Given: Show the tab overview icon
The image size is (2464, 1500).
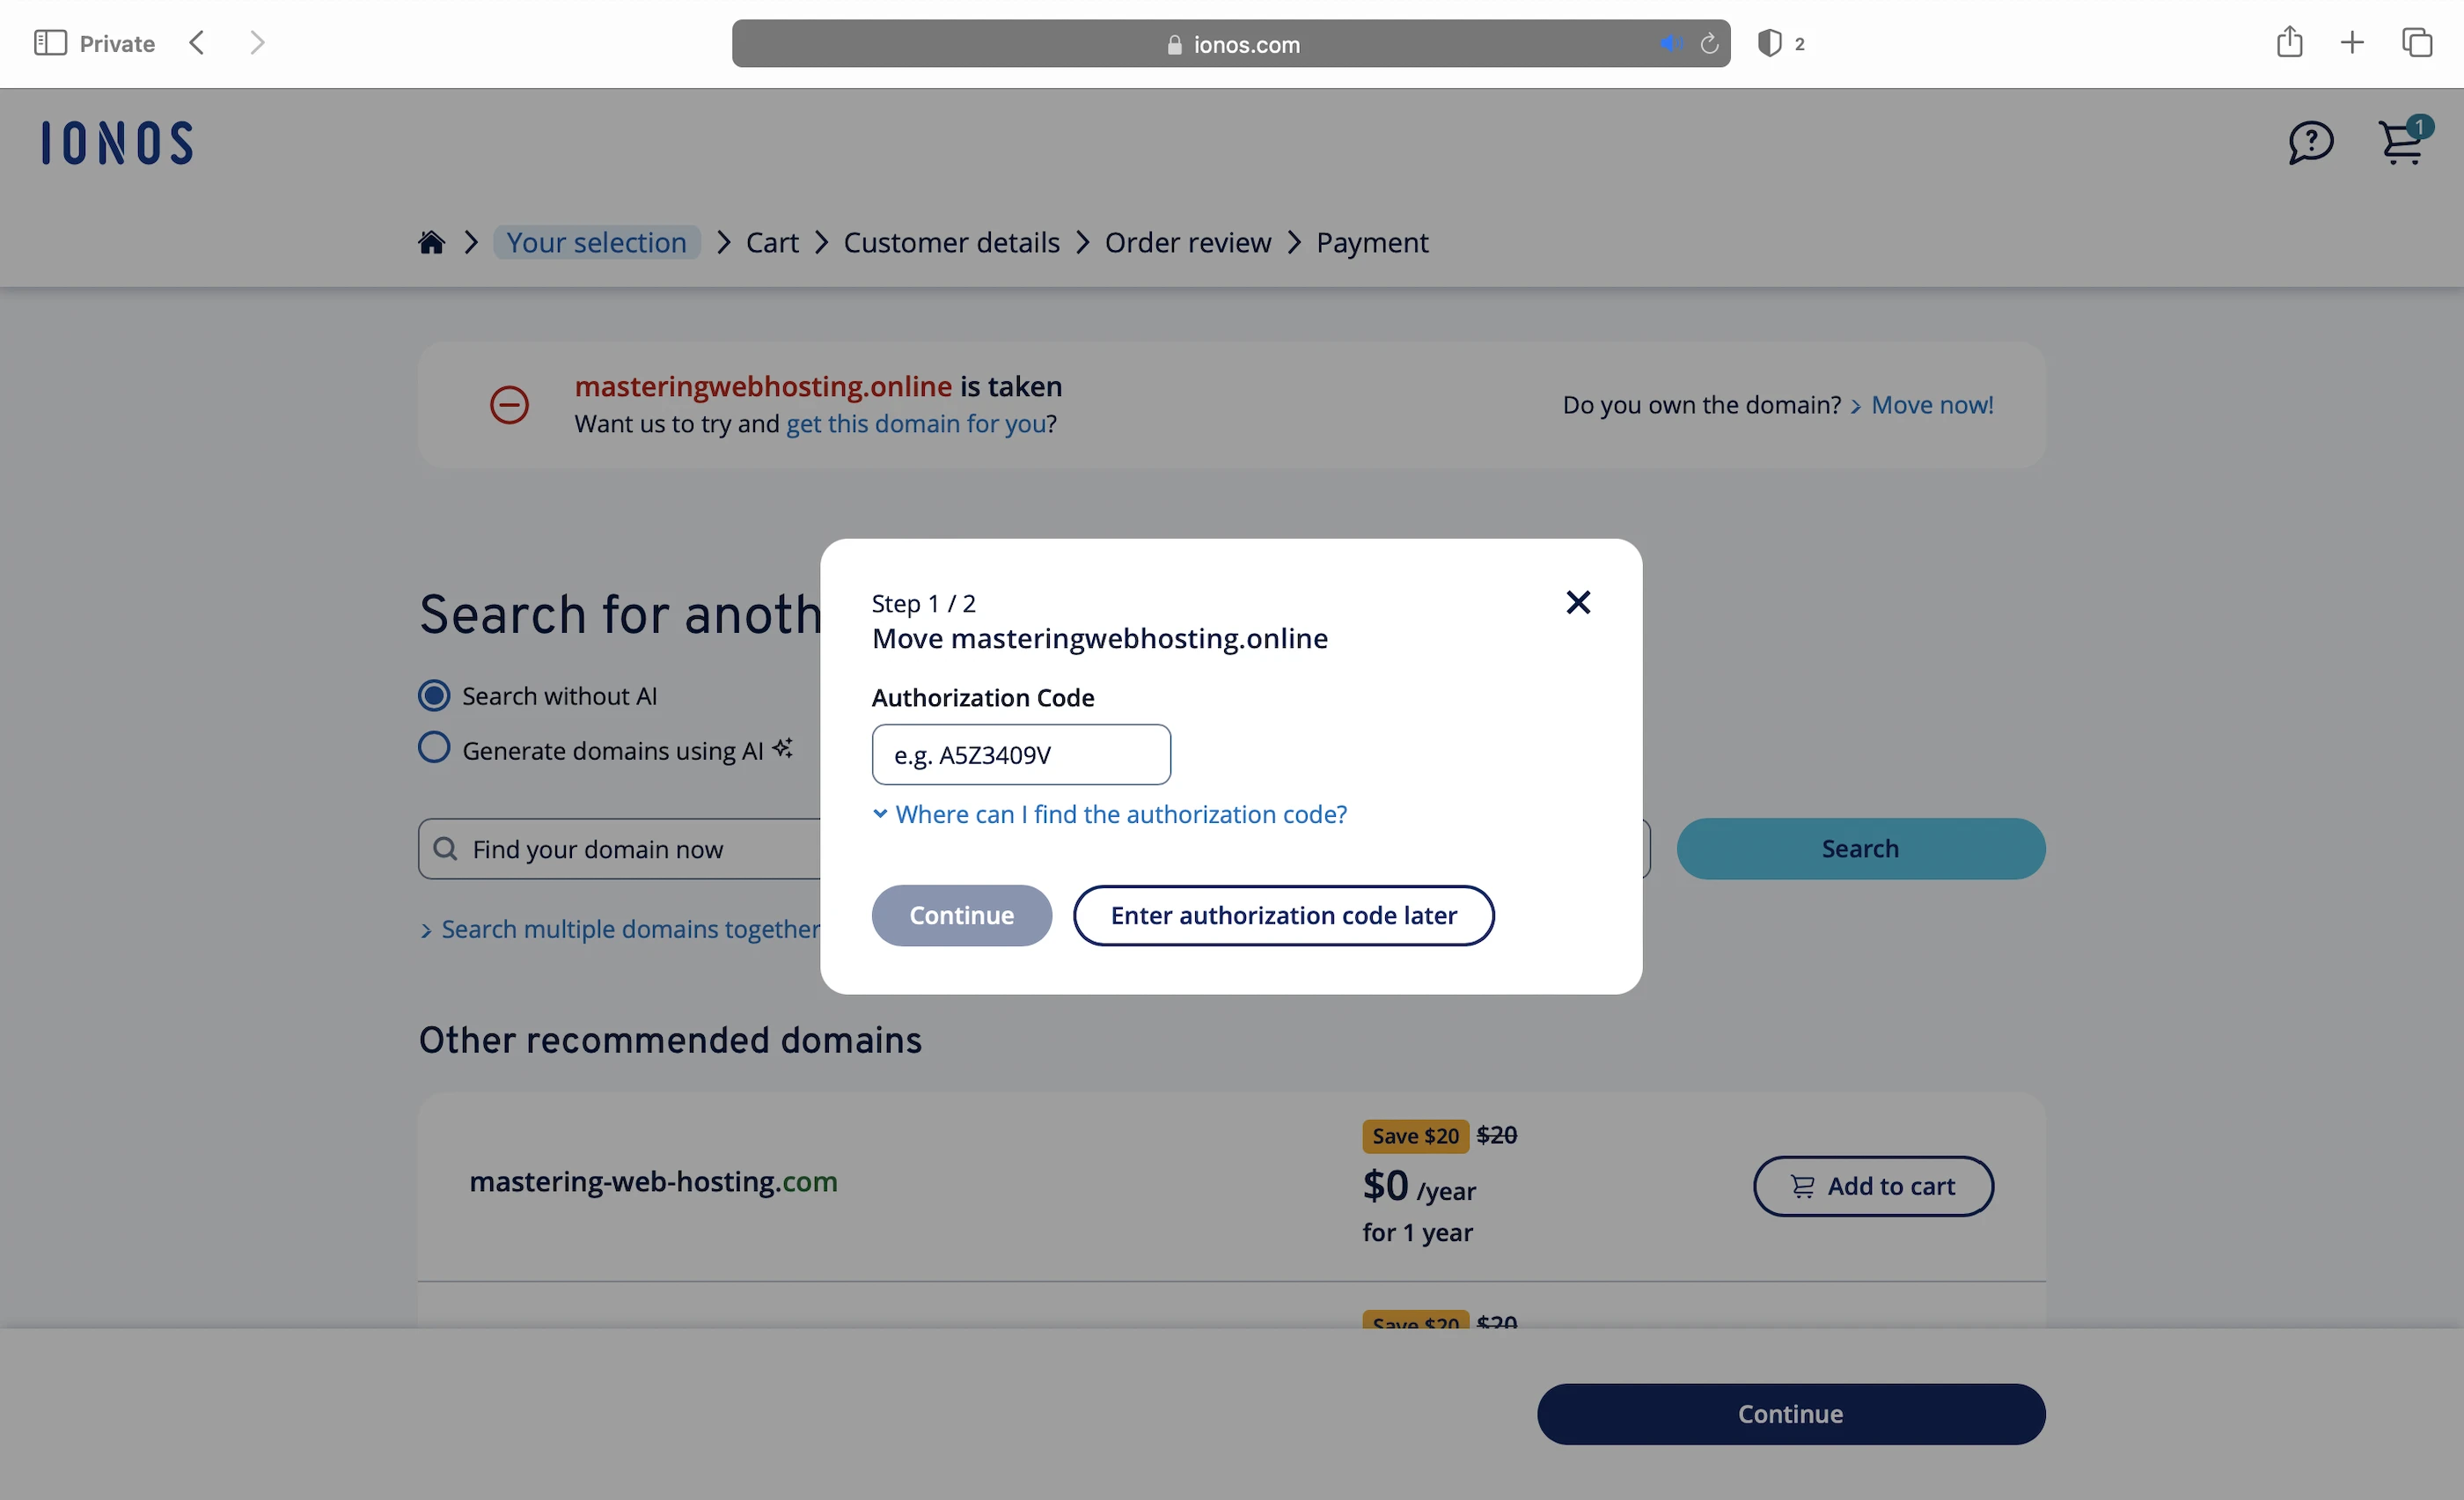Looking at the screenshot, I should [2416, 43].
